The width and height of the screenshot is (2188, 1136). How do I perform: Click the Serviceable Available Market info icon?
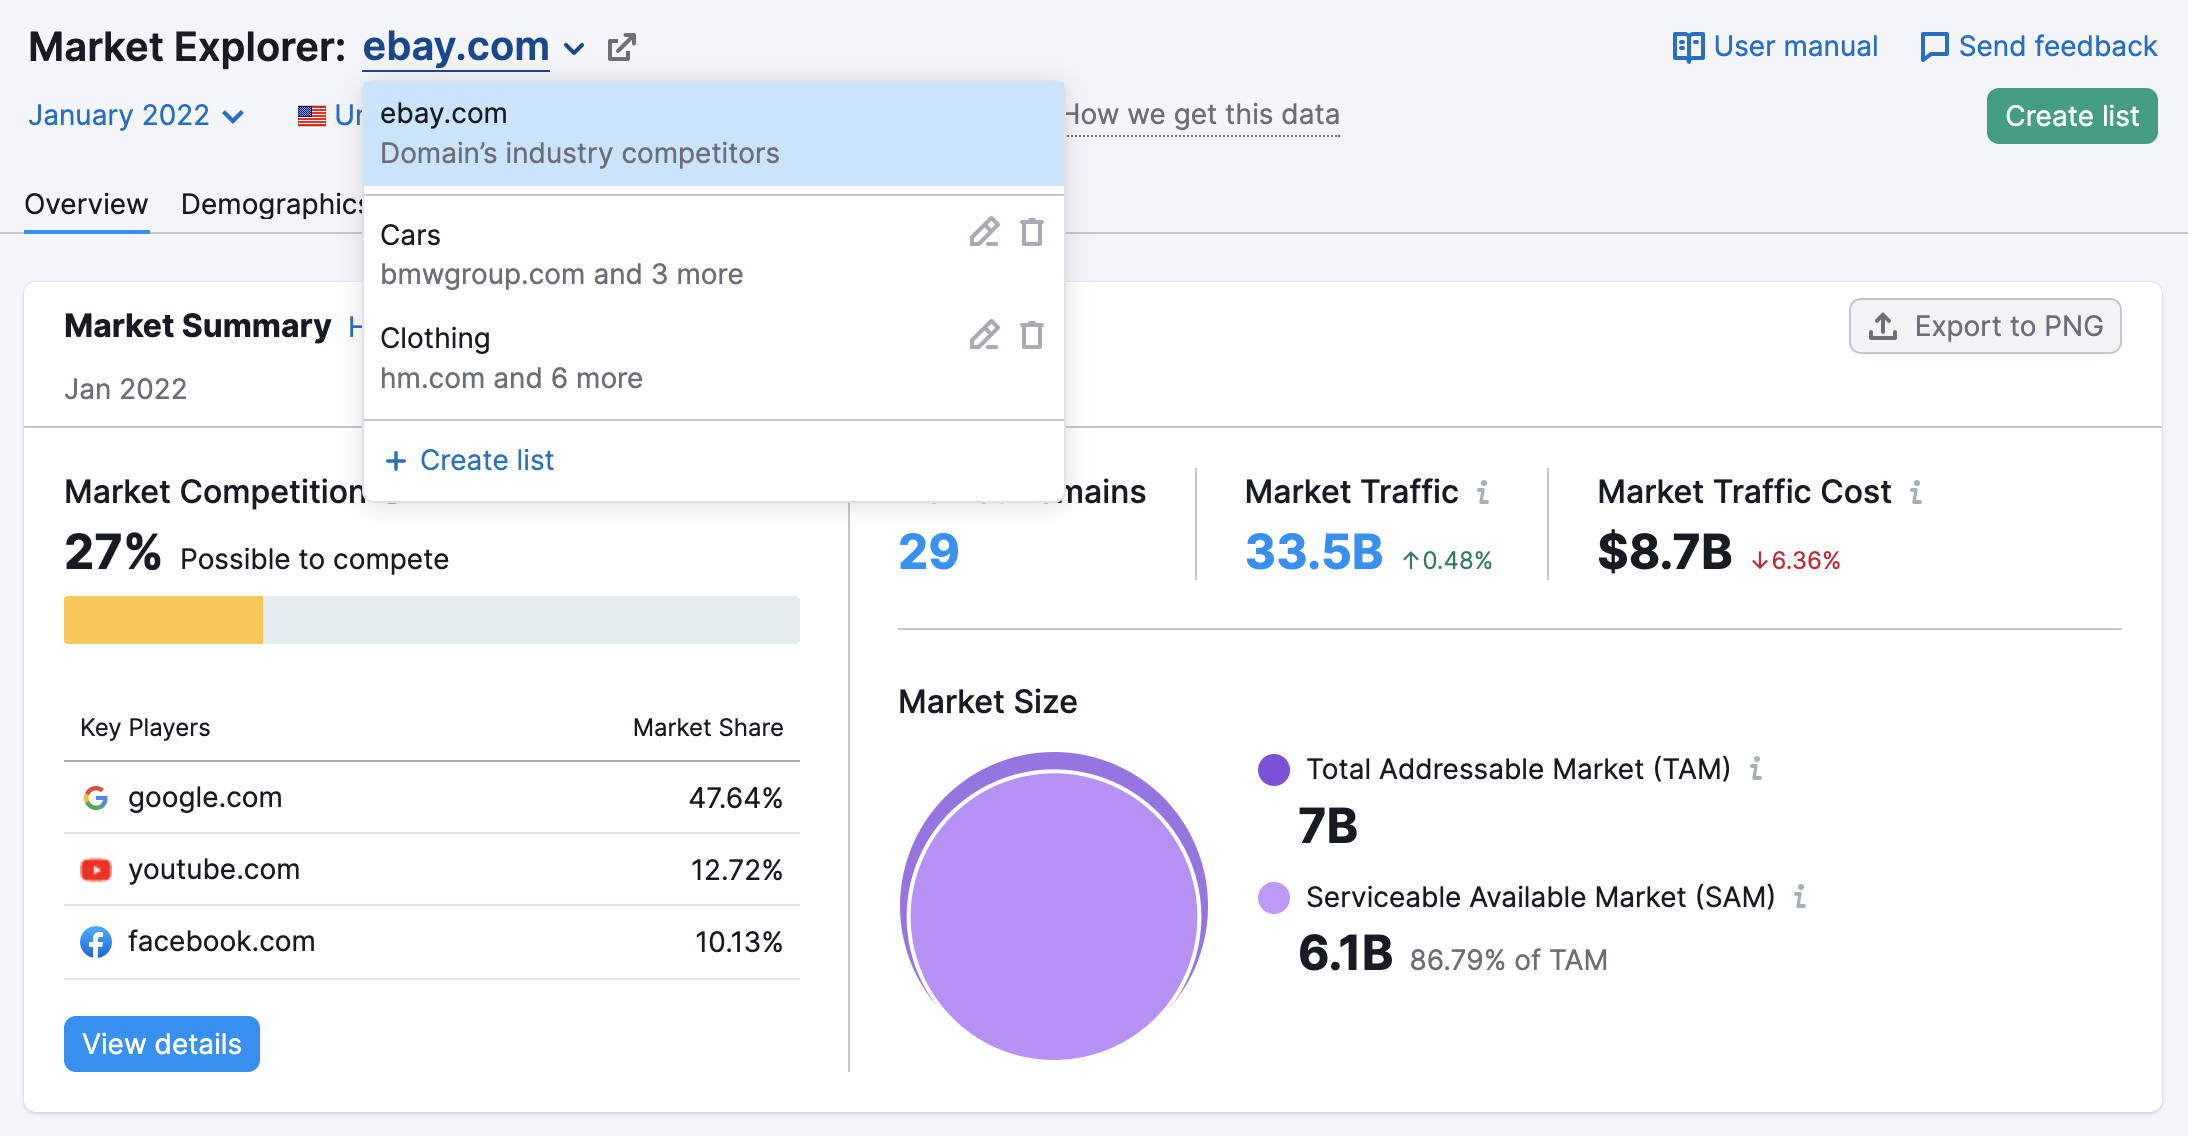point(1800,897)
